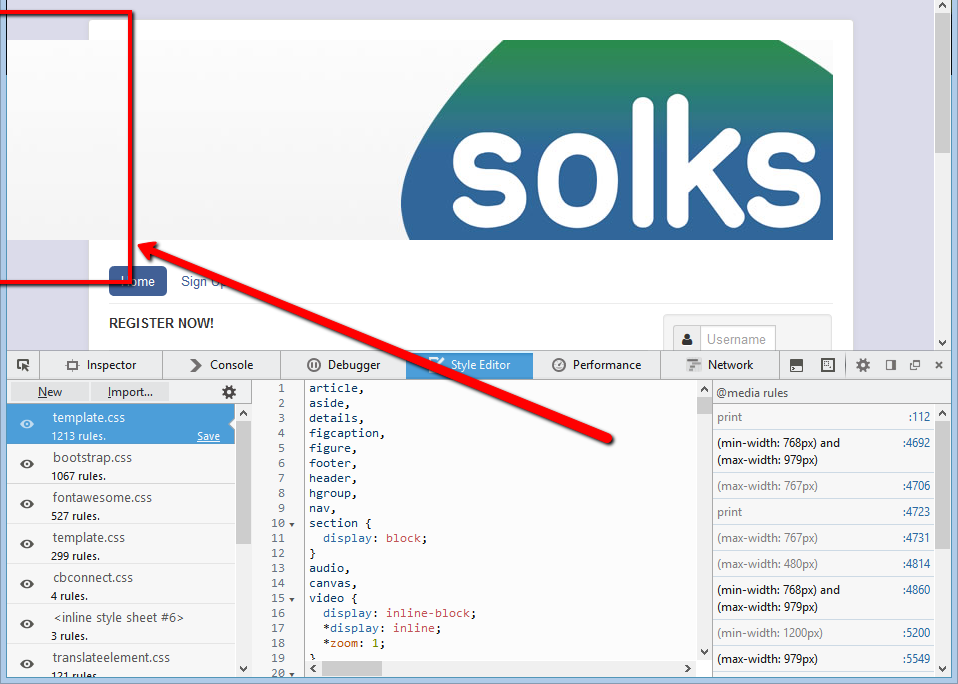Viewport: 958px width, 684px height.
Task: Toggle visibility of bootstrap.css
Action: click(27, 464)
